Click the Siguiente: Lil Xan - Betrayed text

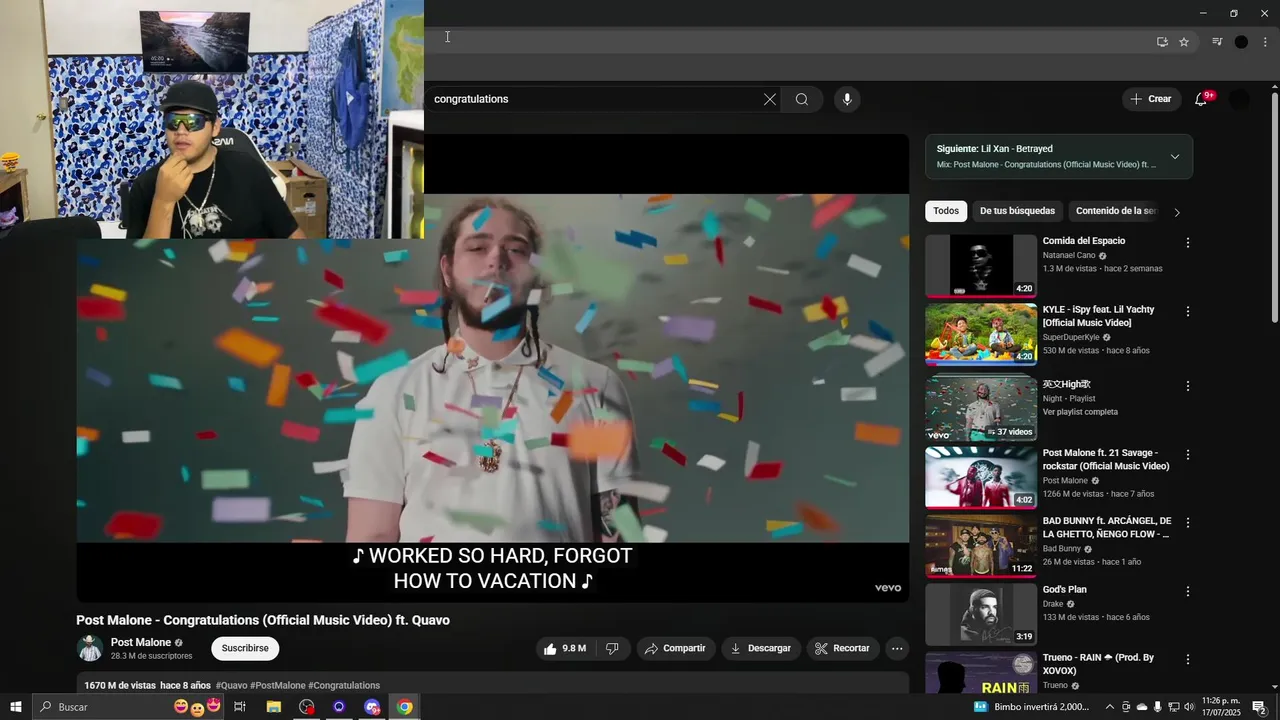tap(995, 149)
